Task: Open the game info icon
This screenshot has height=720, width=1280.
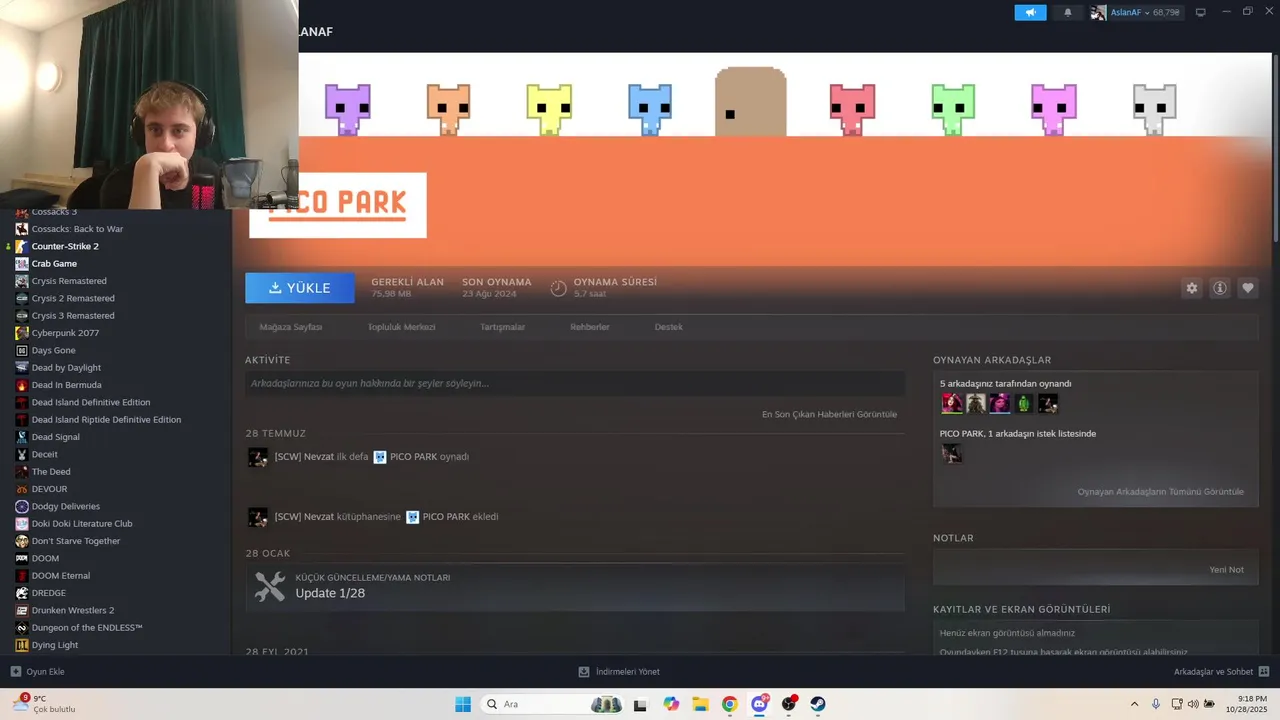Action: coord(1220,288)
